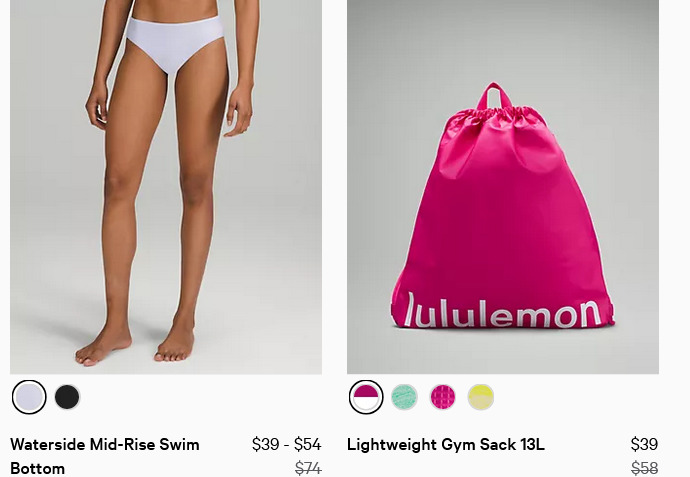Screen dimensions: 690x477
Task: Click the crossed-out $74 original price
Action: pos(308,468)
